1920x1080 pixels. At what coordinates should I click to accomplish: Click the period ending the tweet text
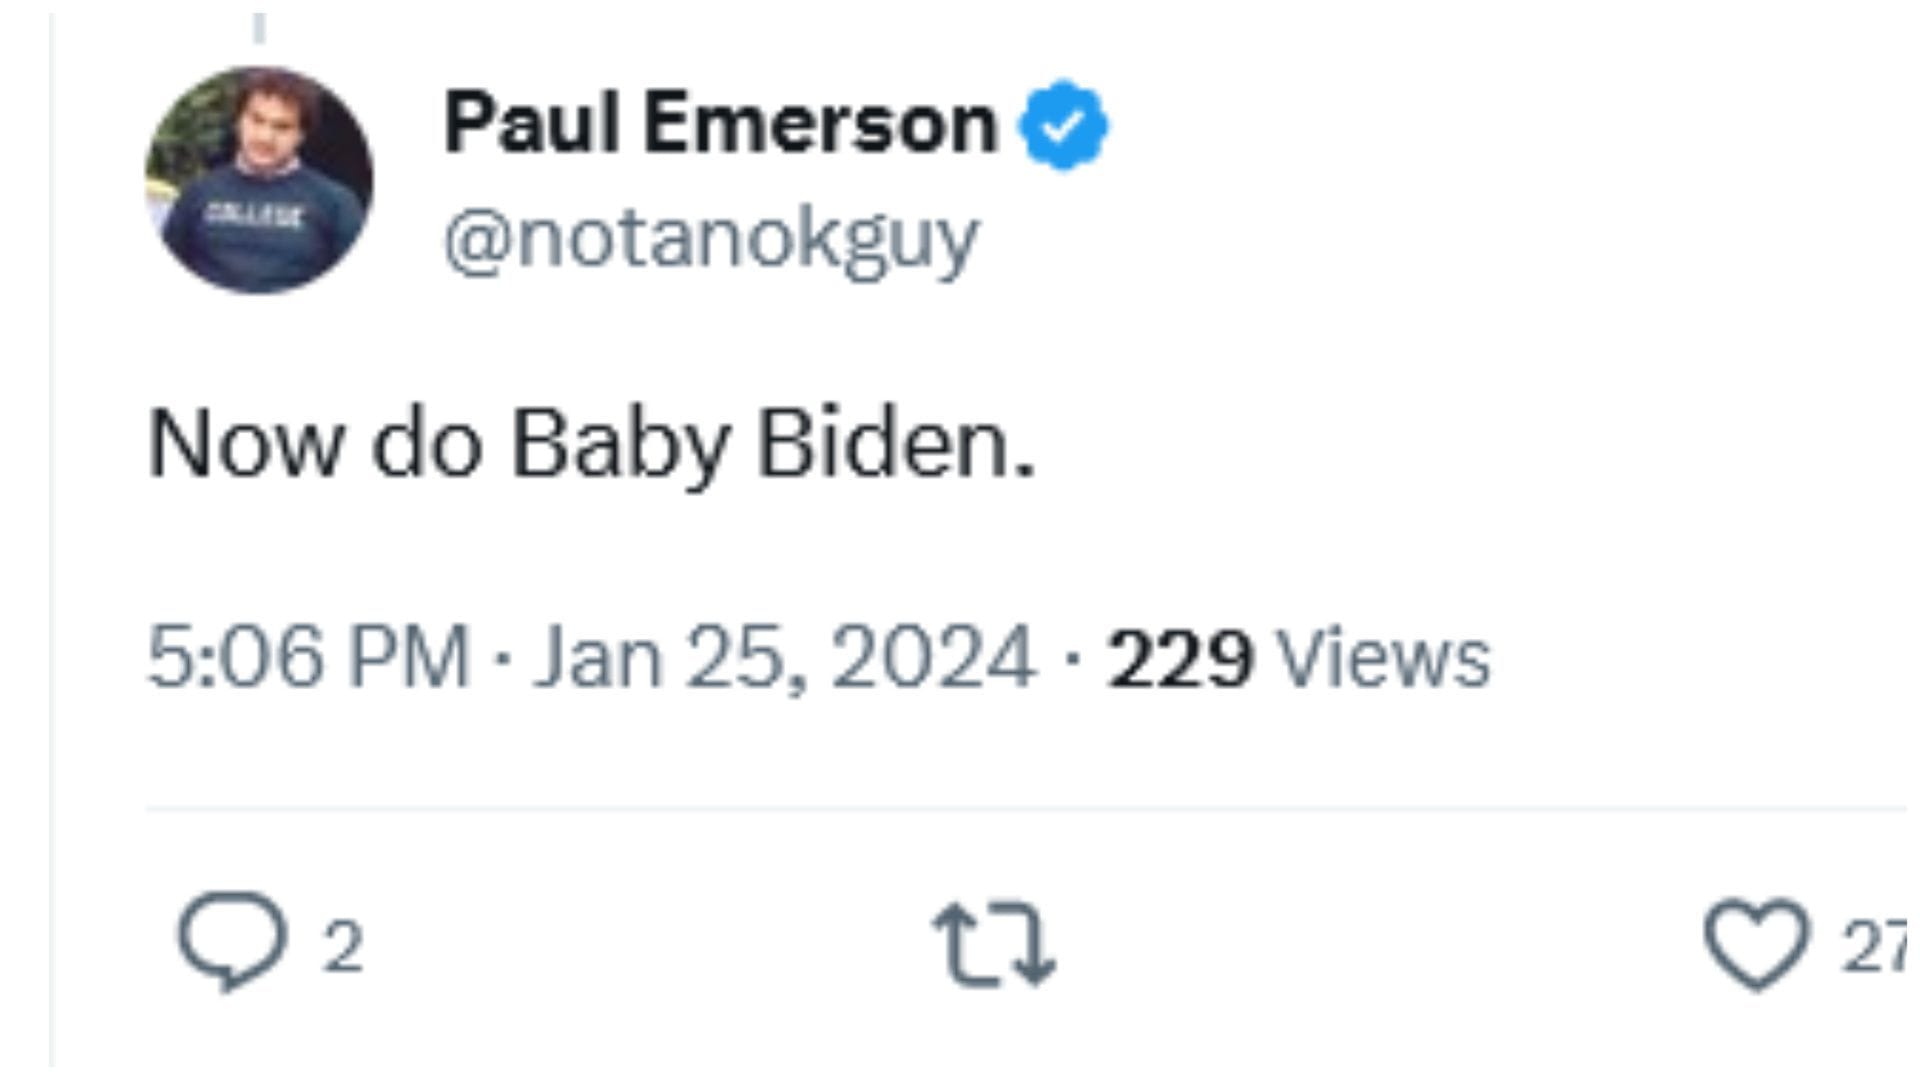pos(1025,472)
